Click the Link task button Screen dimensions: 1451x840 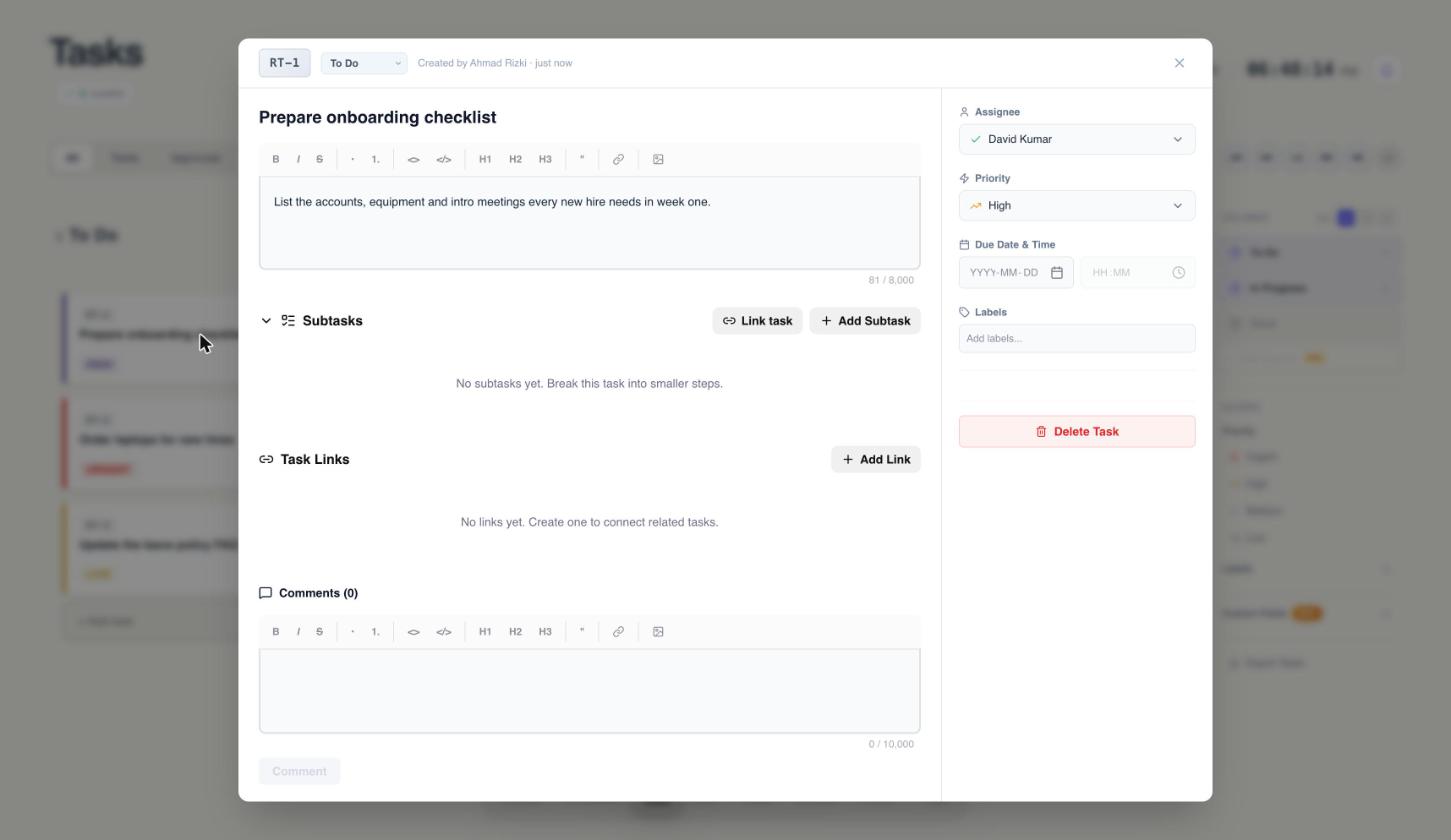pos(757,321)
